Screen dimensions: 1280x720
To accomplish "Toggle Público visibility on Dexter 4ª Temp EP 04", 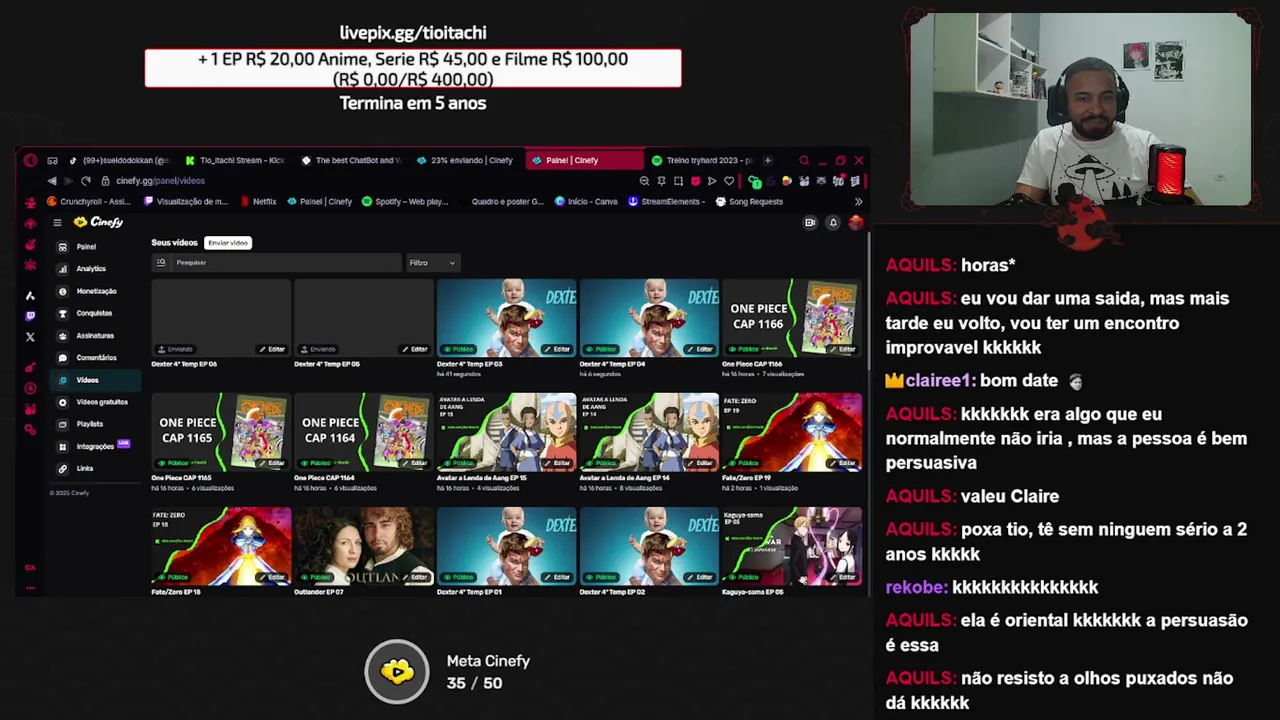I will 602,349.
